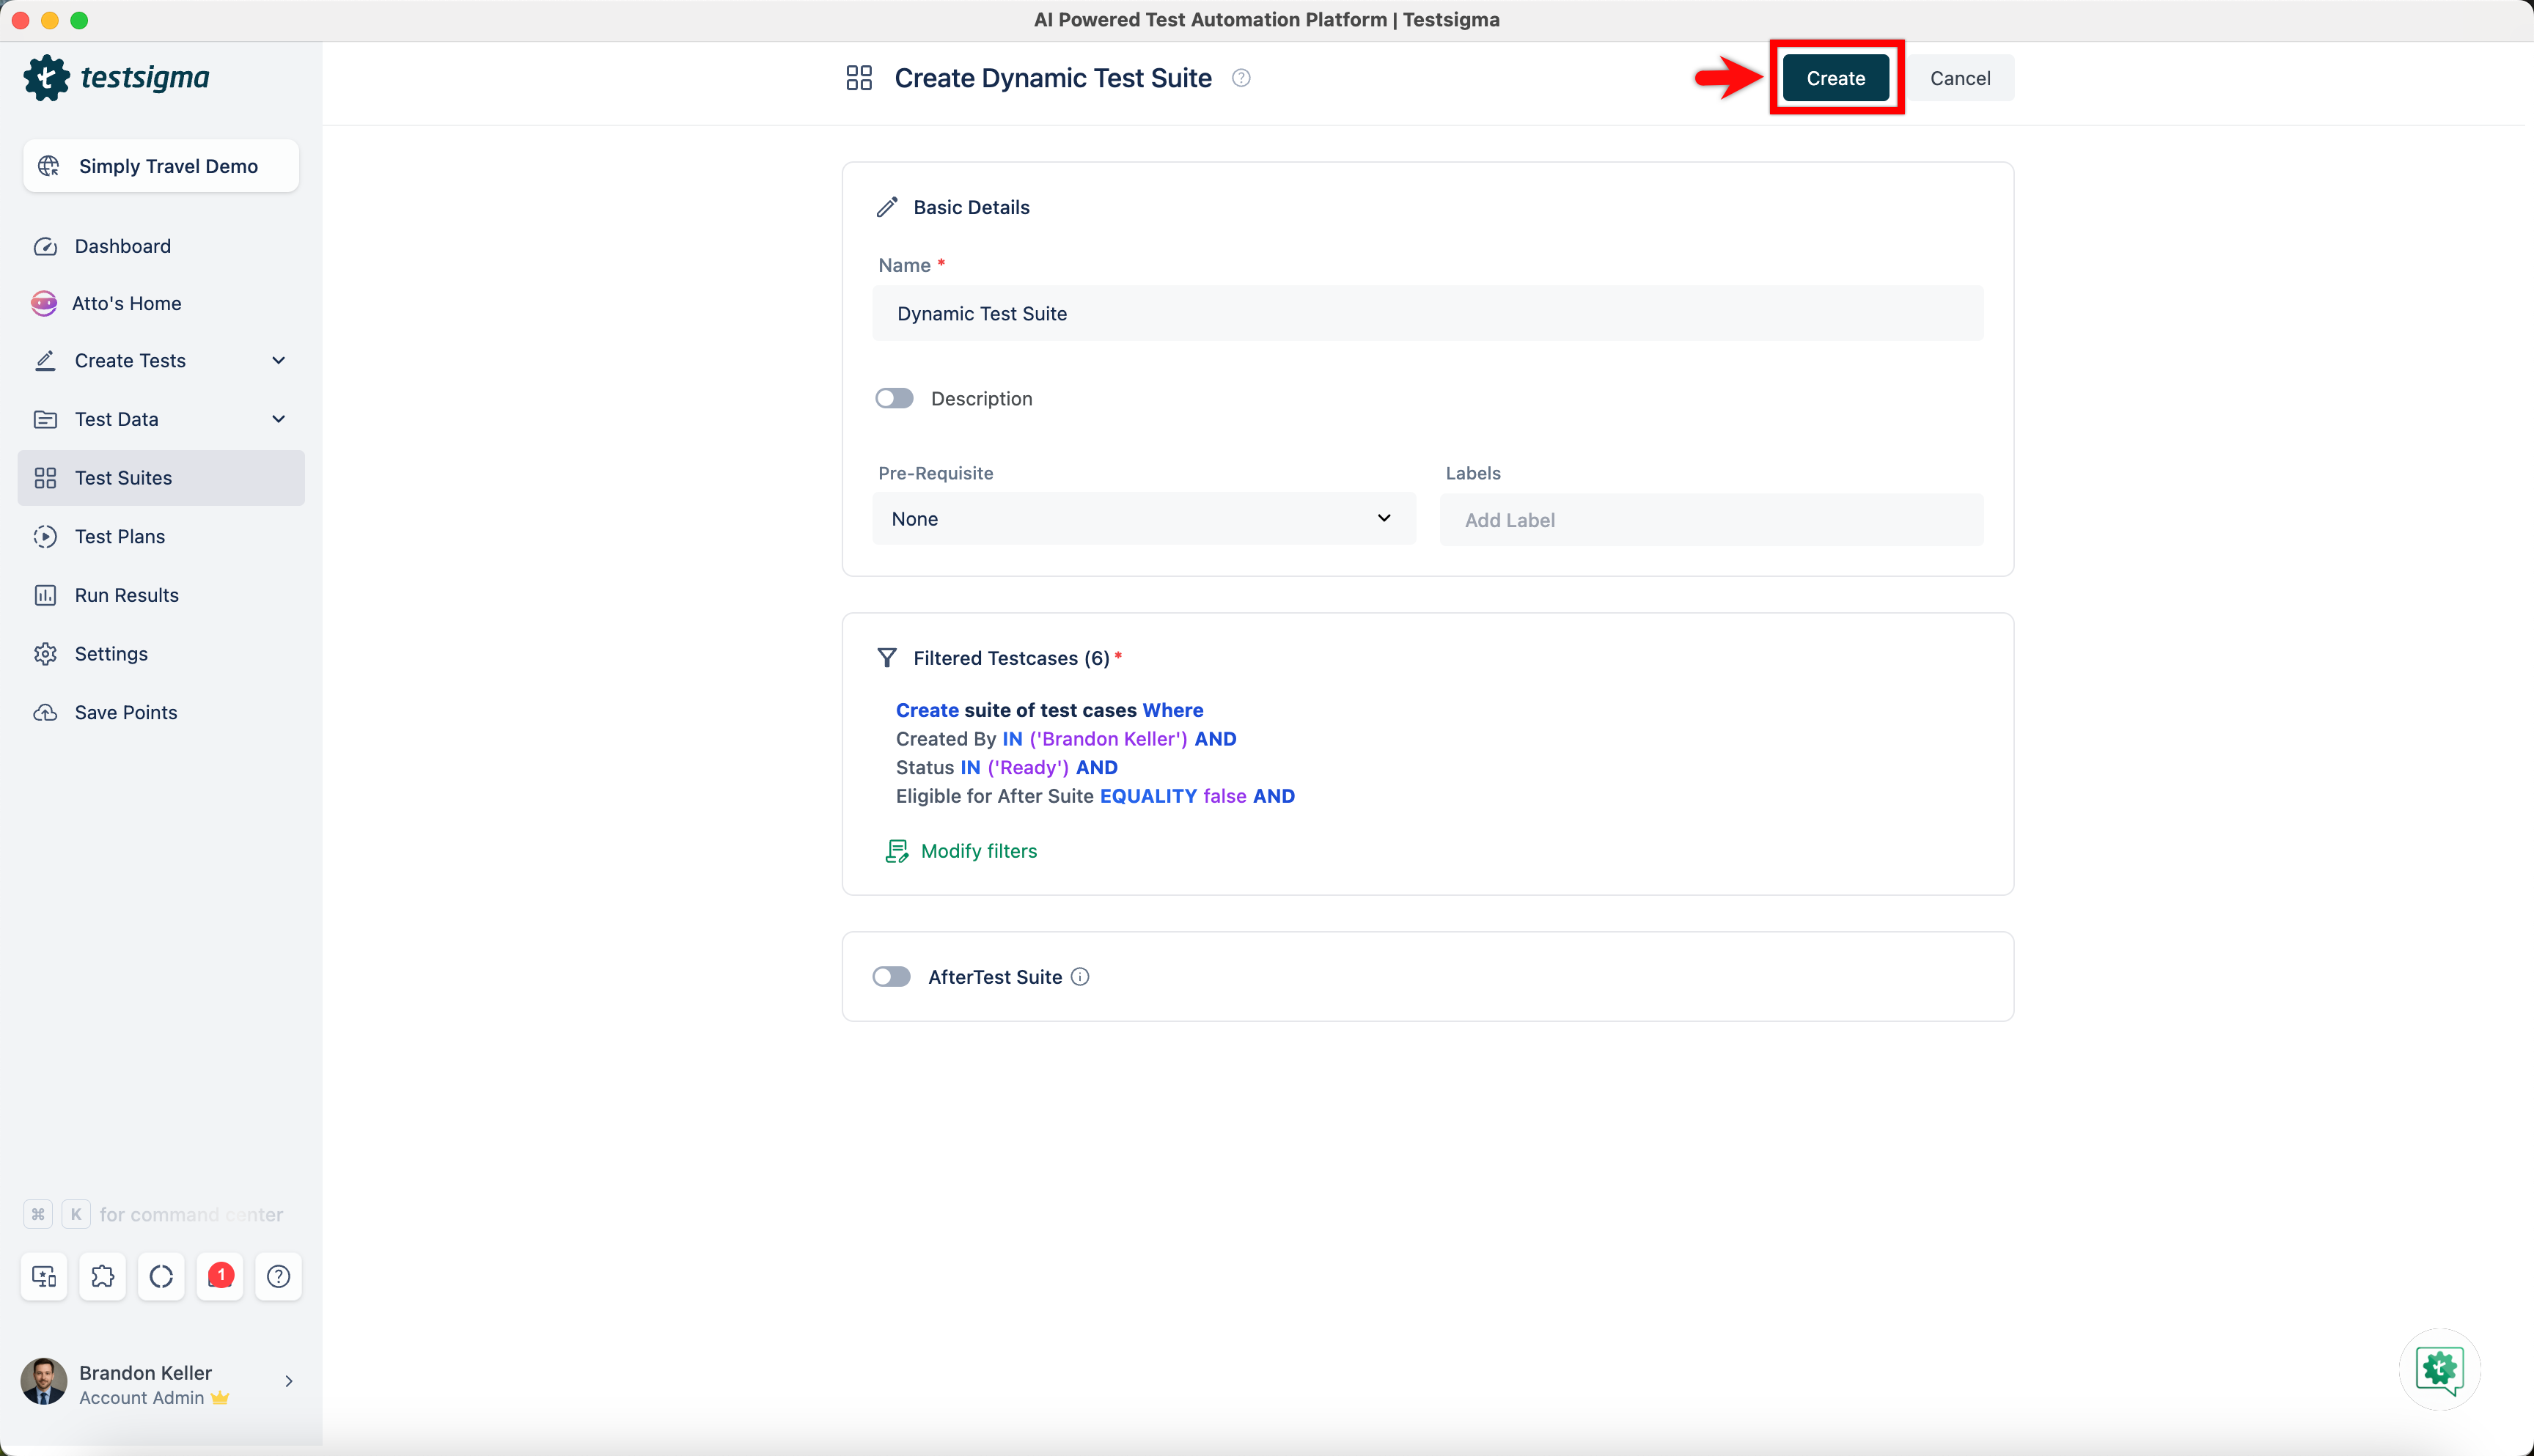Screen dimensions: 2534x1456
Task: Open Save Points in the sidebar
Action: [126, 712]
